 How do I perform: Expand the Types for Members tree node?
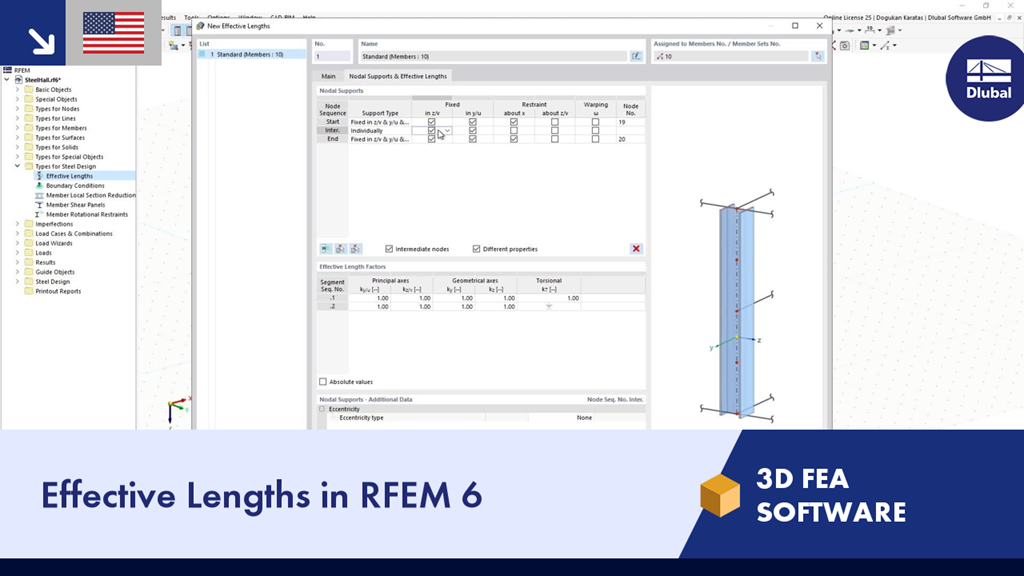tap(18, 128)
